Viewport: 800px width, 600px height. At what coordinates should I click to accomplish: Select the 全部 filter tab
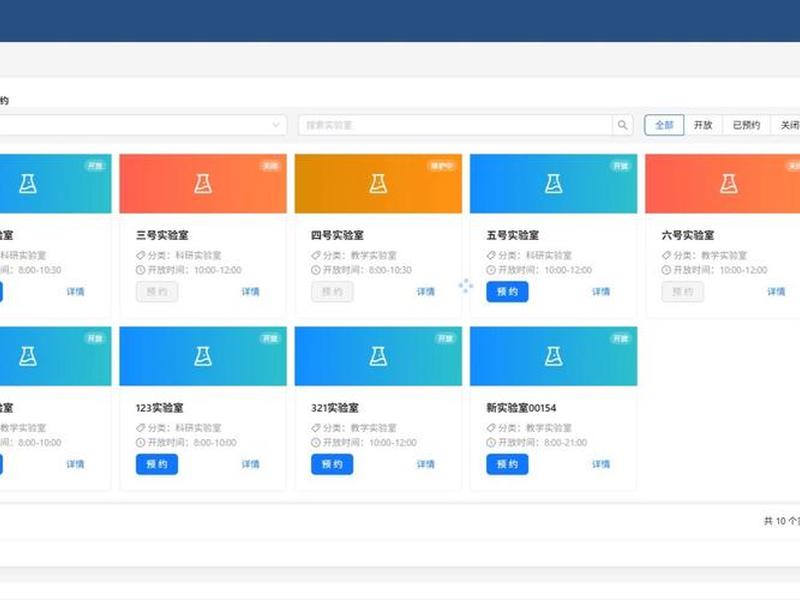click(x=664, y=125)
